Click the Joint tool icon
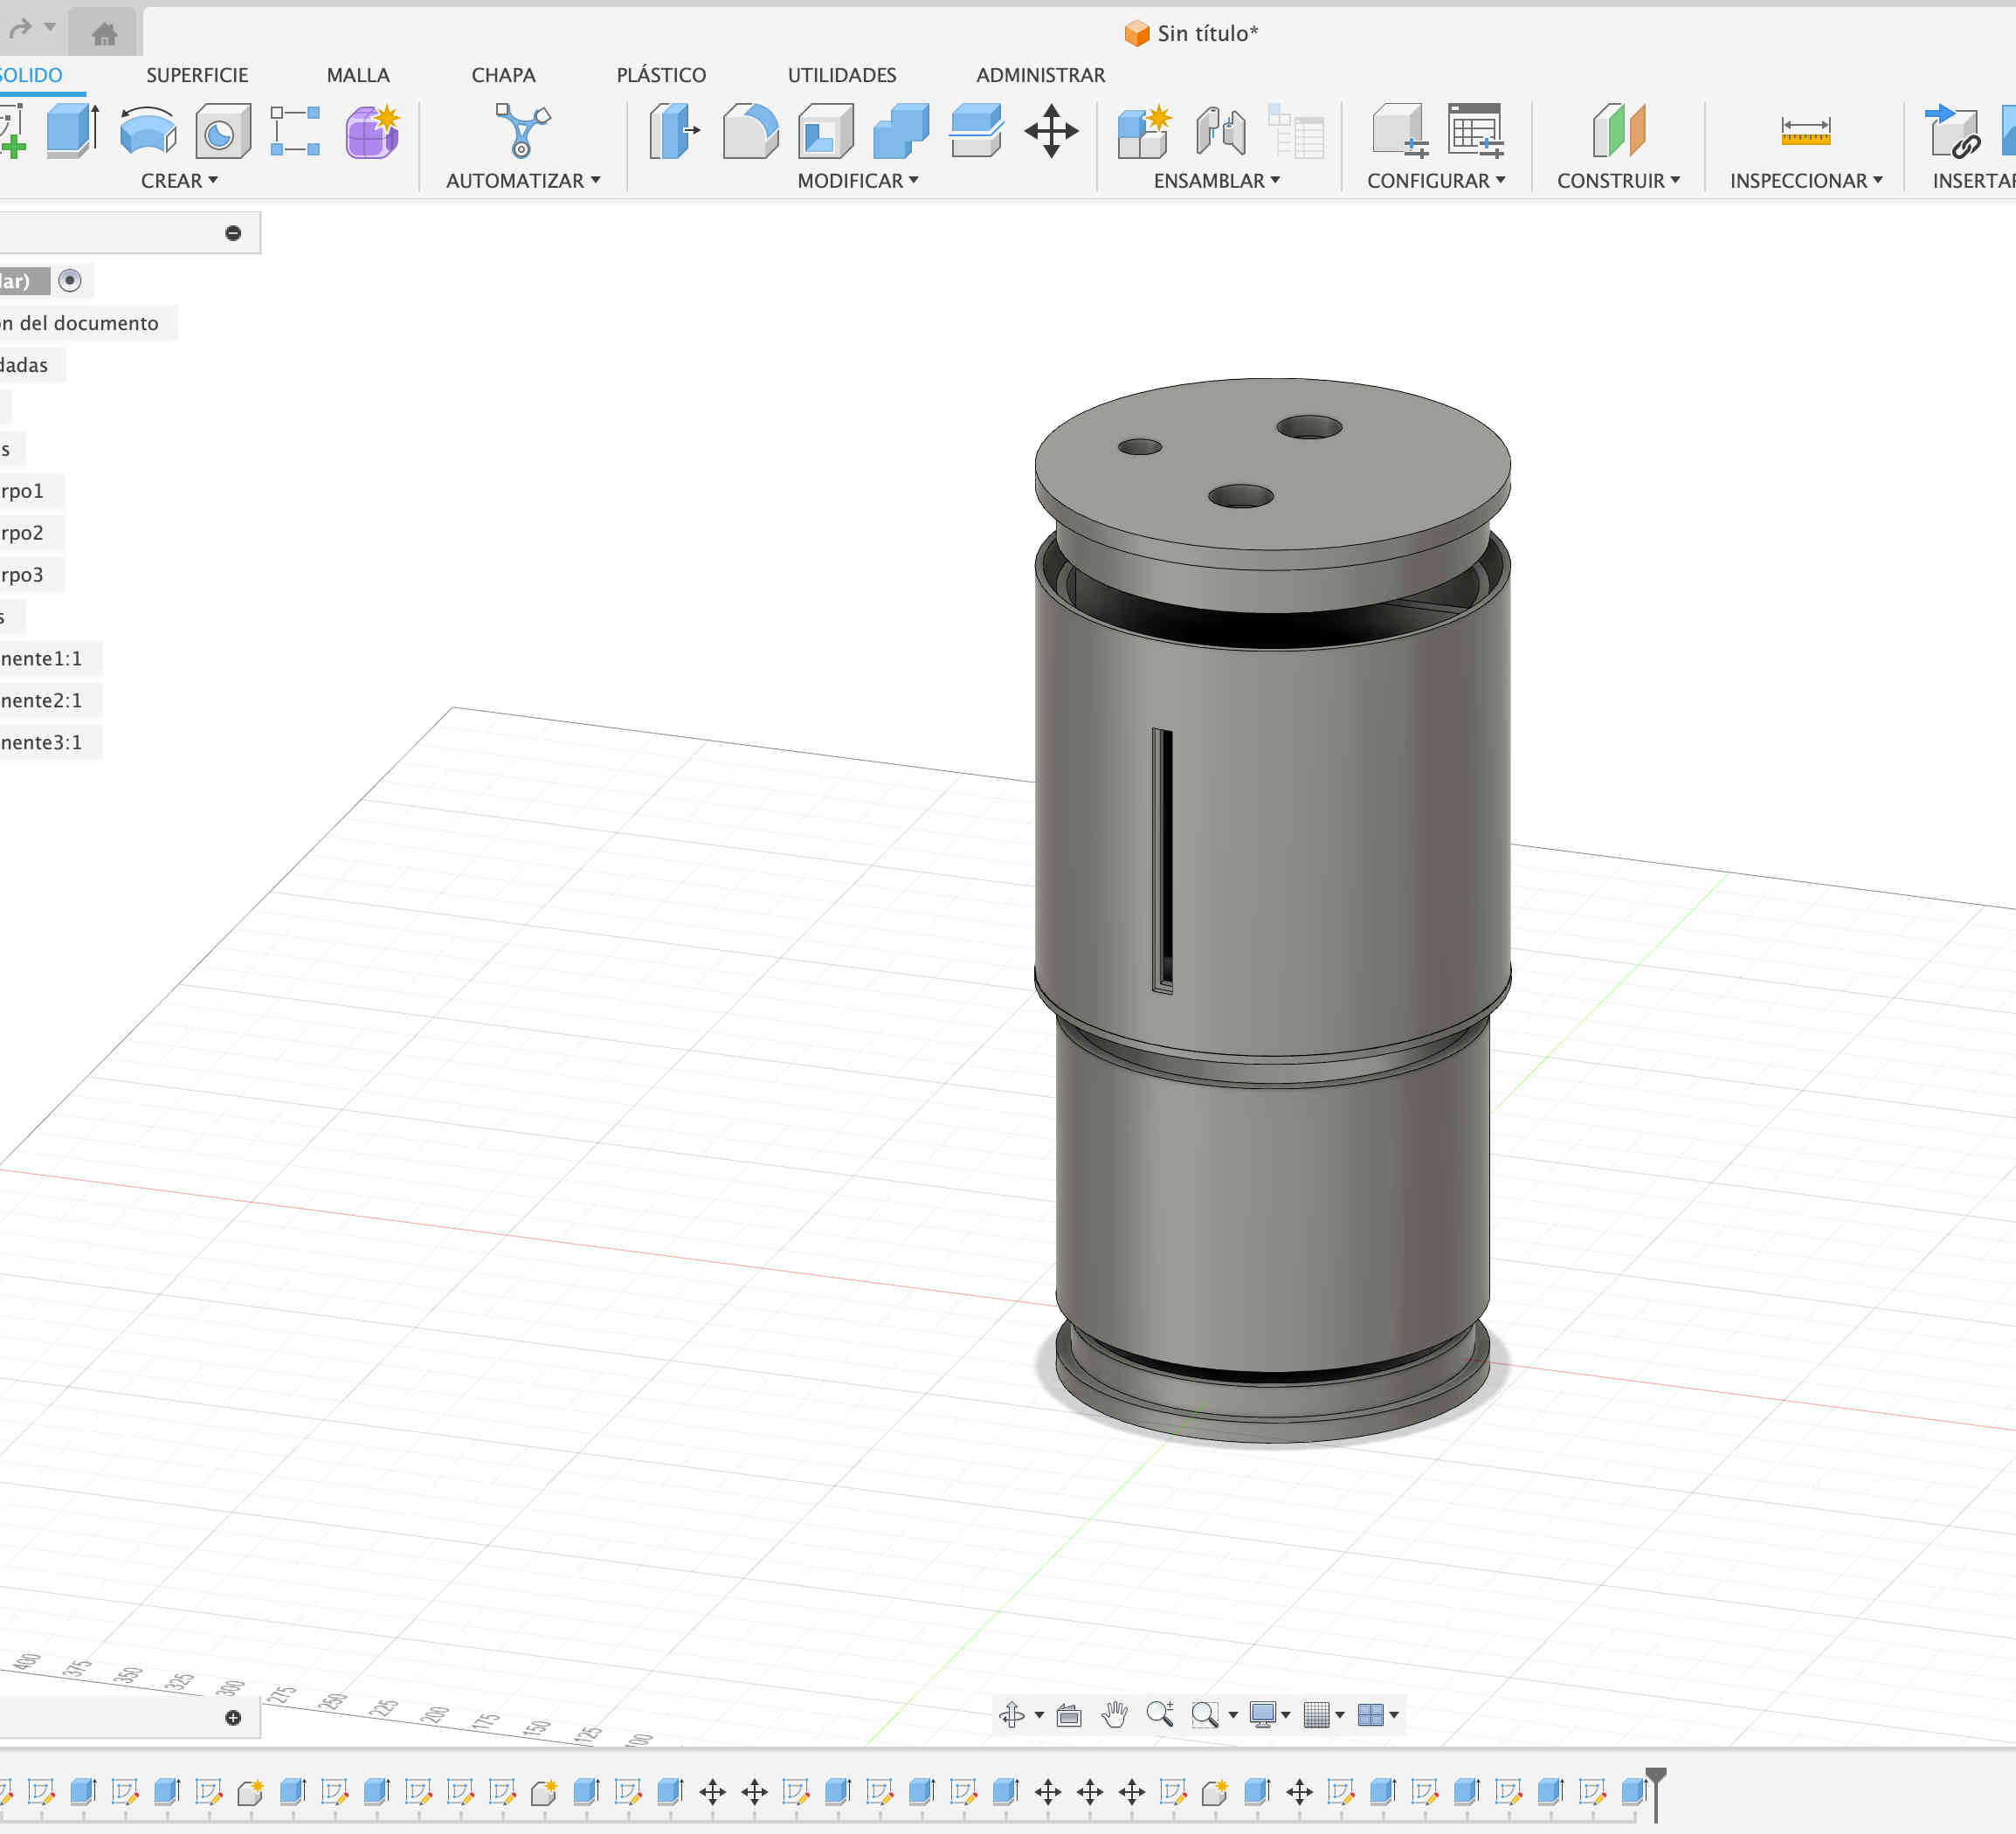This screenshot has width=2016, height=1834. [1220, 131]
